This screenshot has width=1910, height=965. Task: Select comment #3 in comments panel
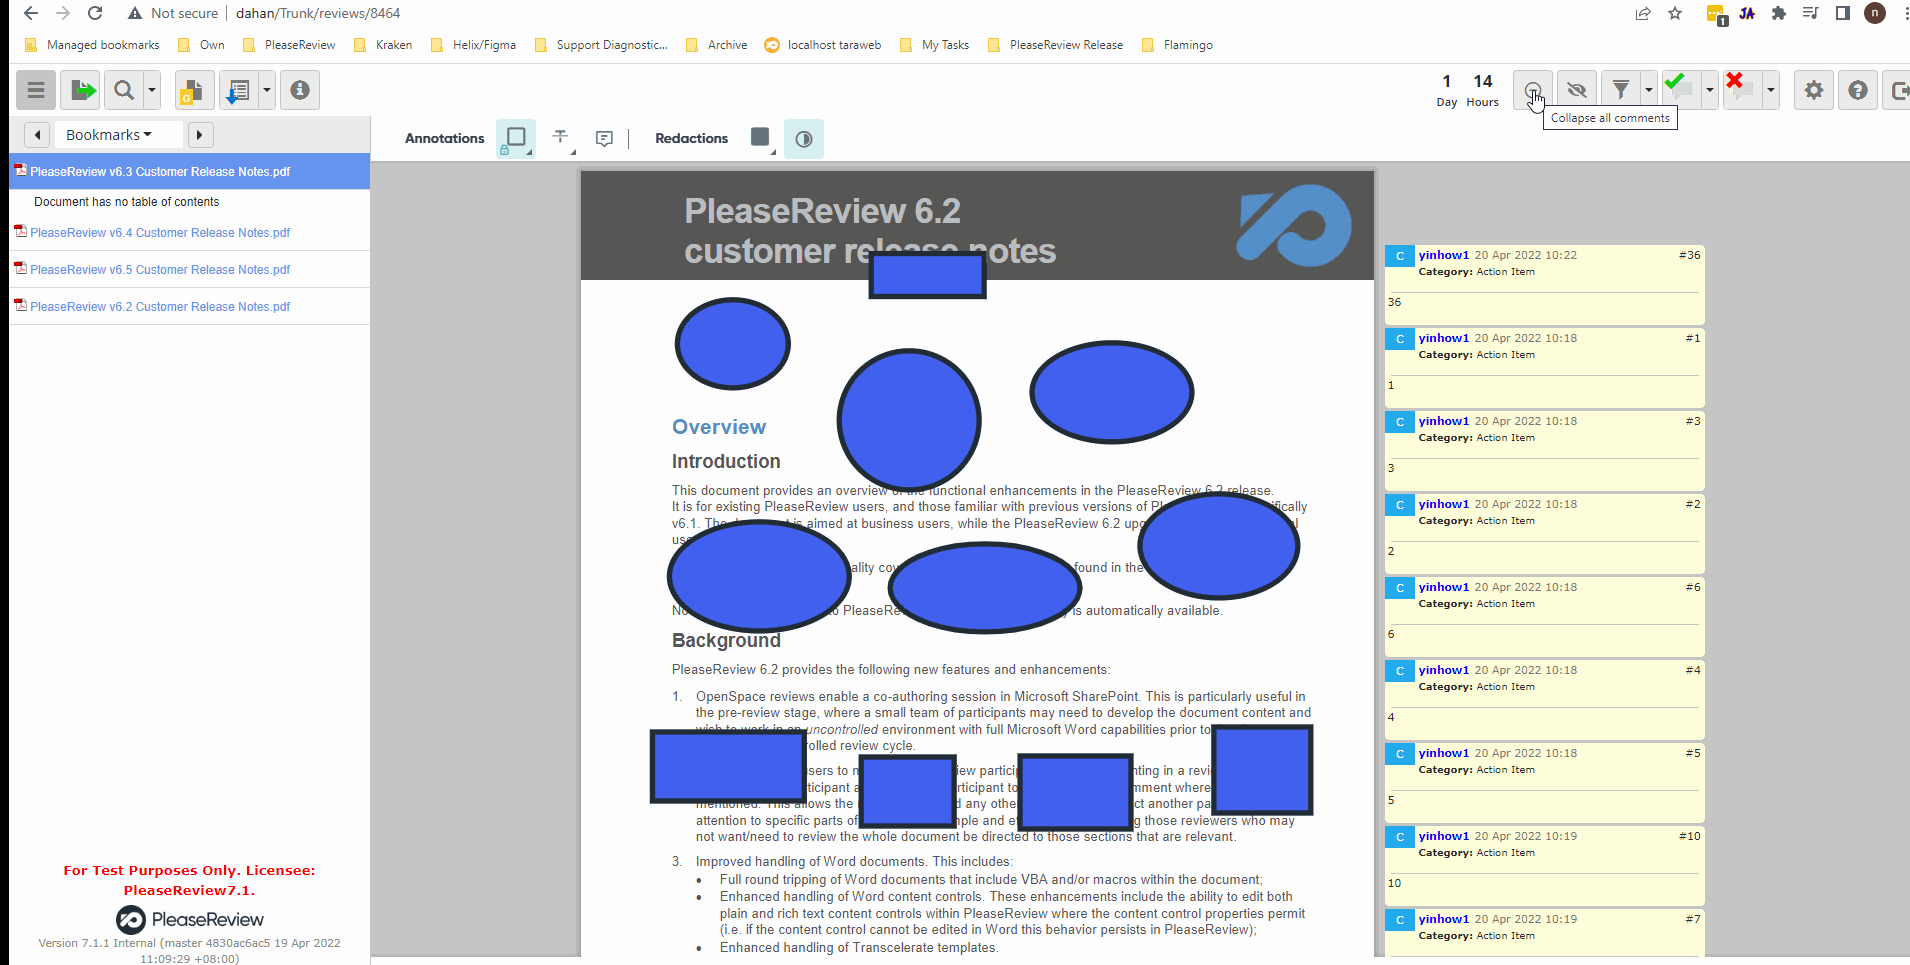coord(1544,450)
